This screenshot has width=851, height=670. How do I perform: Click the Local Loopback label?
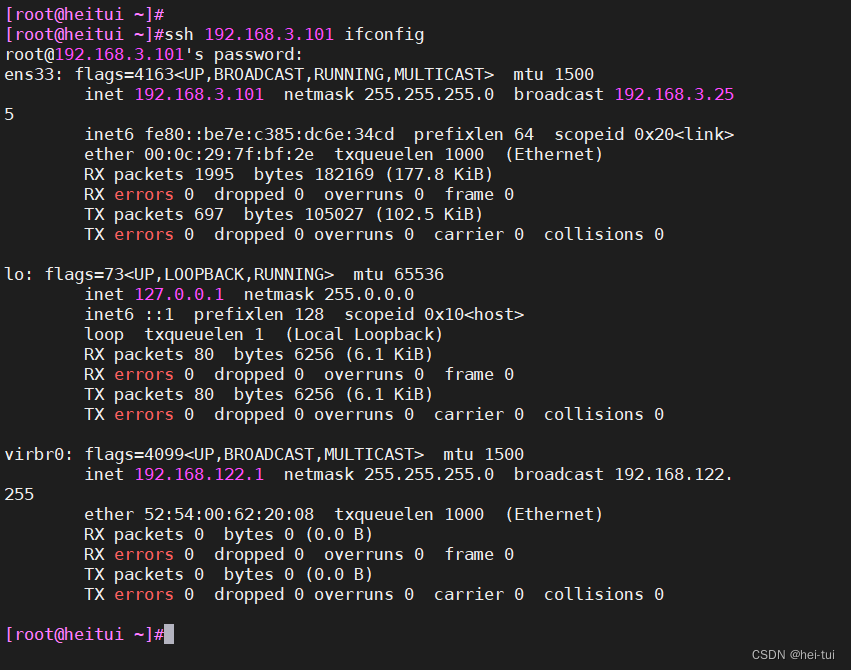364,335
